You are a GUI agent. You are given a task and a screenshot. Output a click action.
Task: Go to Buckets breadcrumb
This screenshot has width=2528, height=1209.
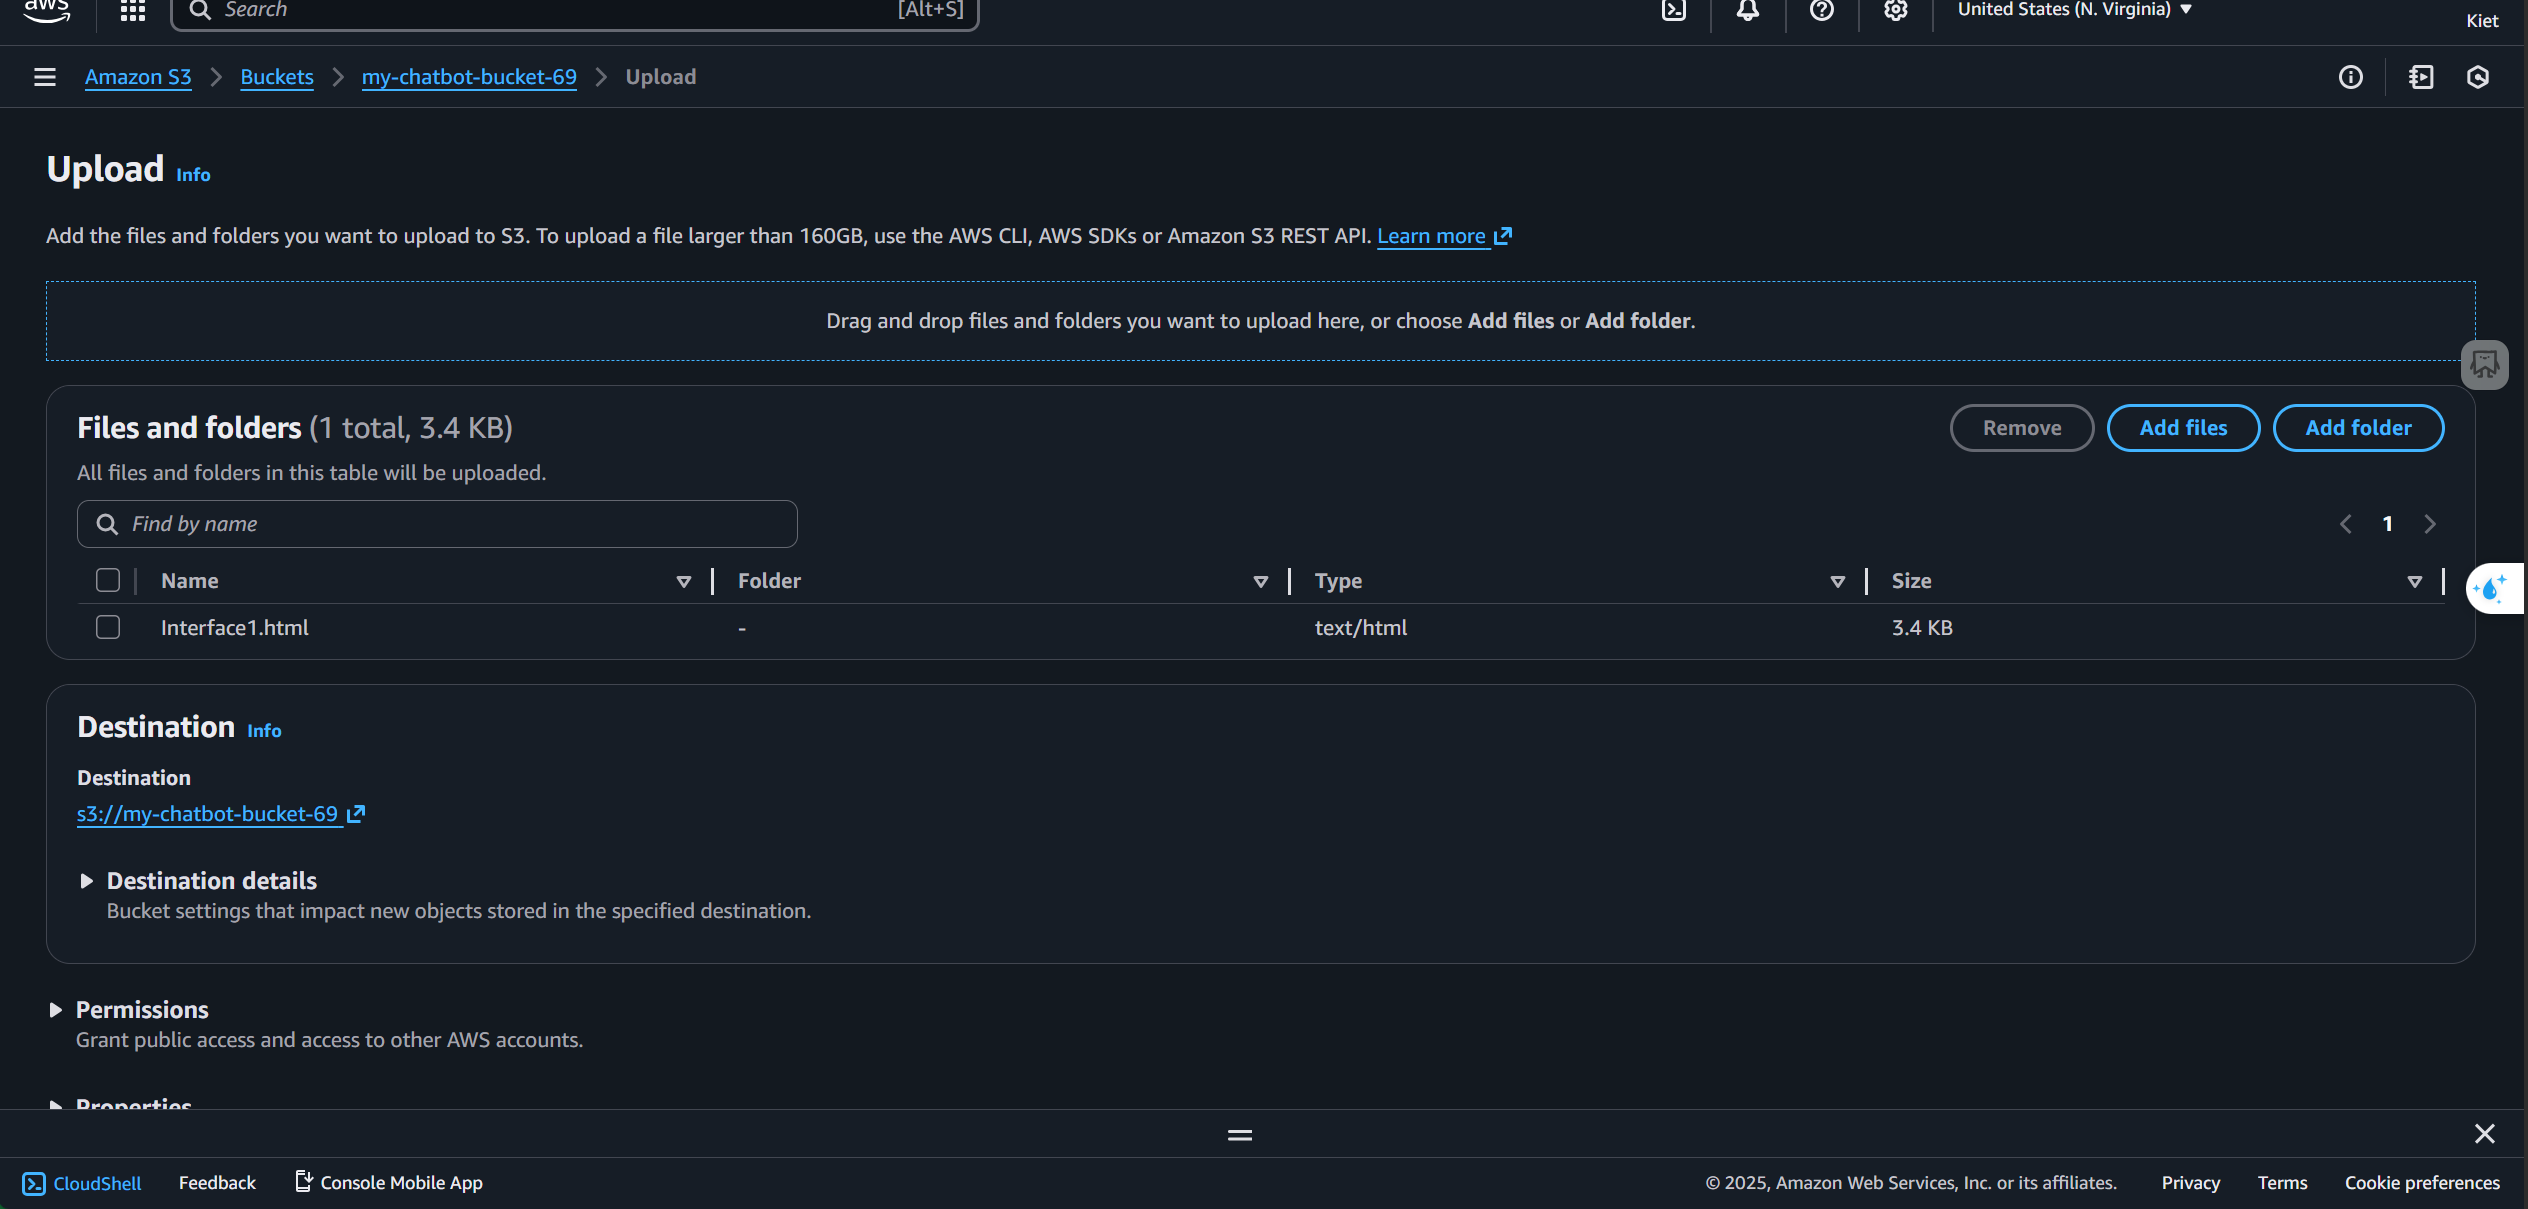tap(277, 77)
